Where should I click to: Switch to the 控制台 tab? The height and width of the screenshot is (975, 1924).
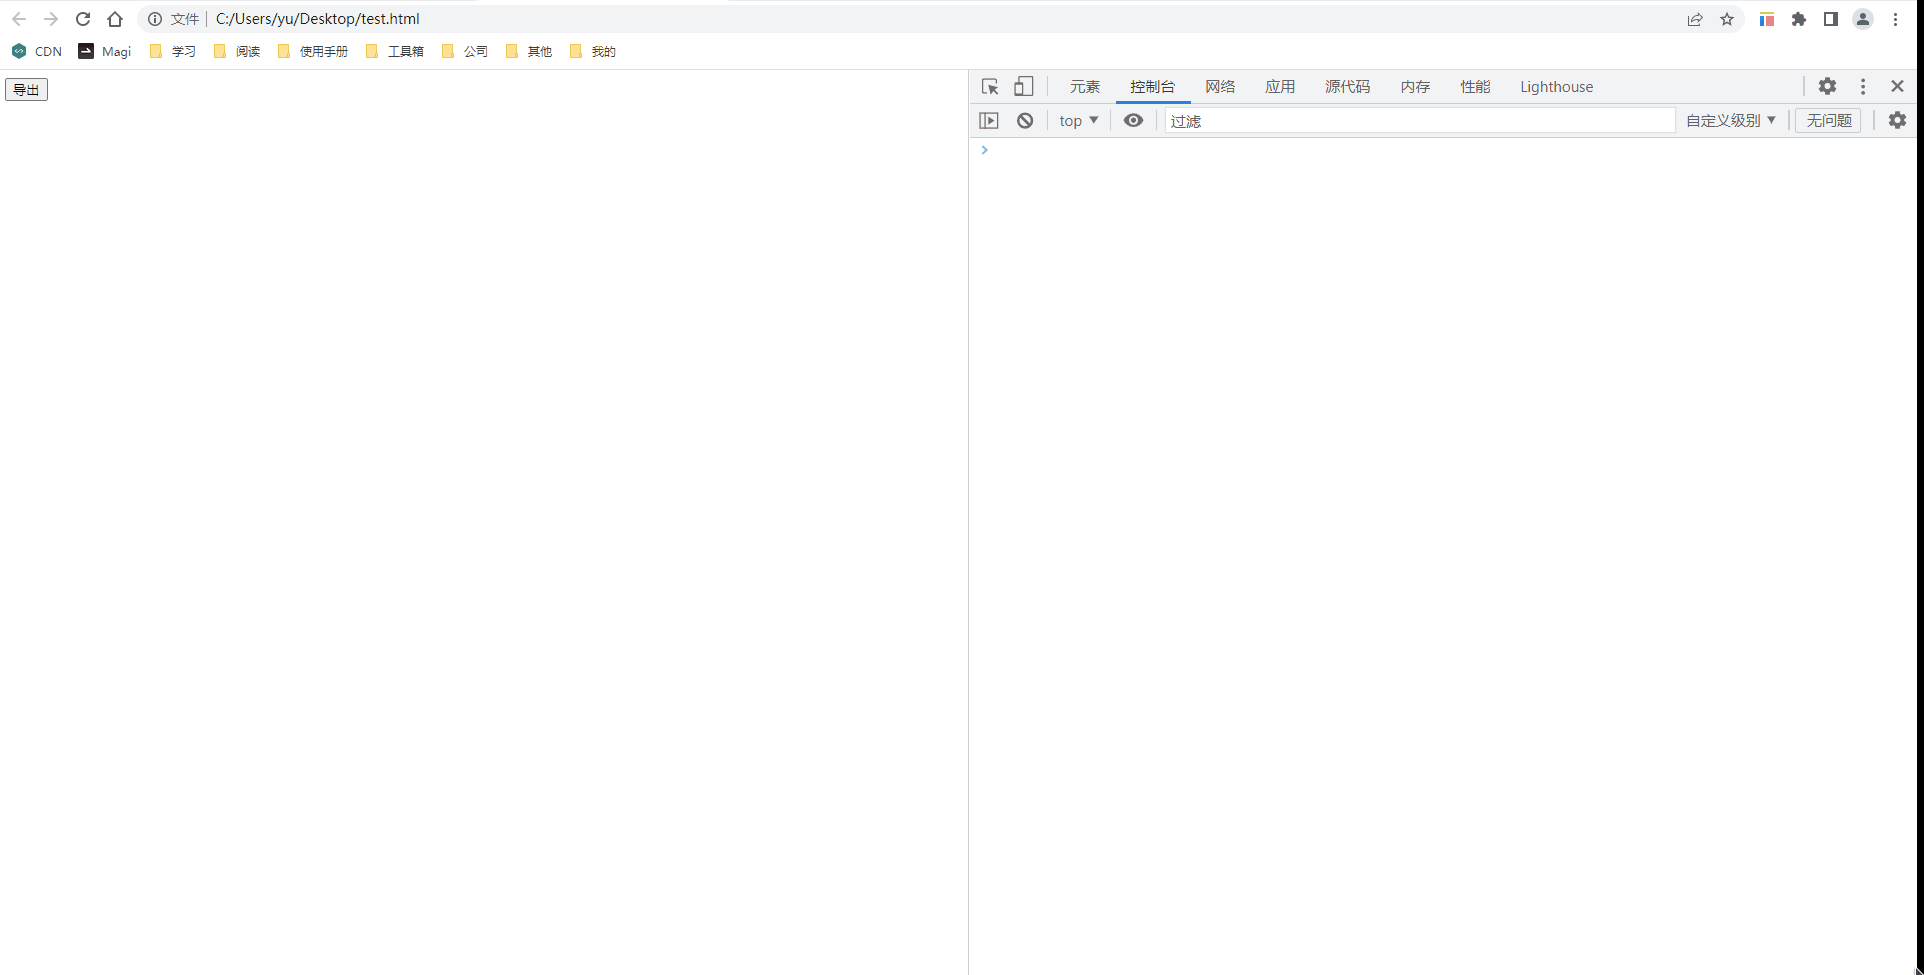(x=1153, y=87)
